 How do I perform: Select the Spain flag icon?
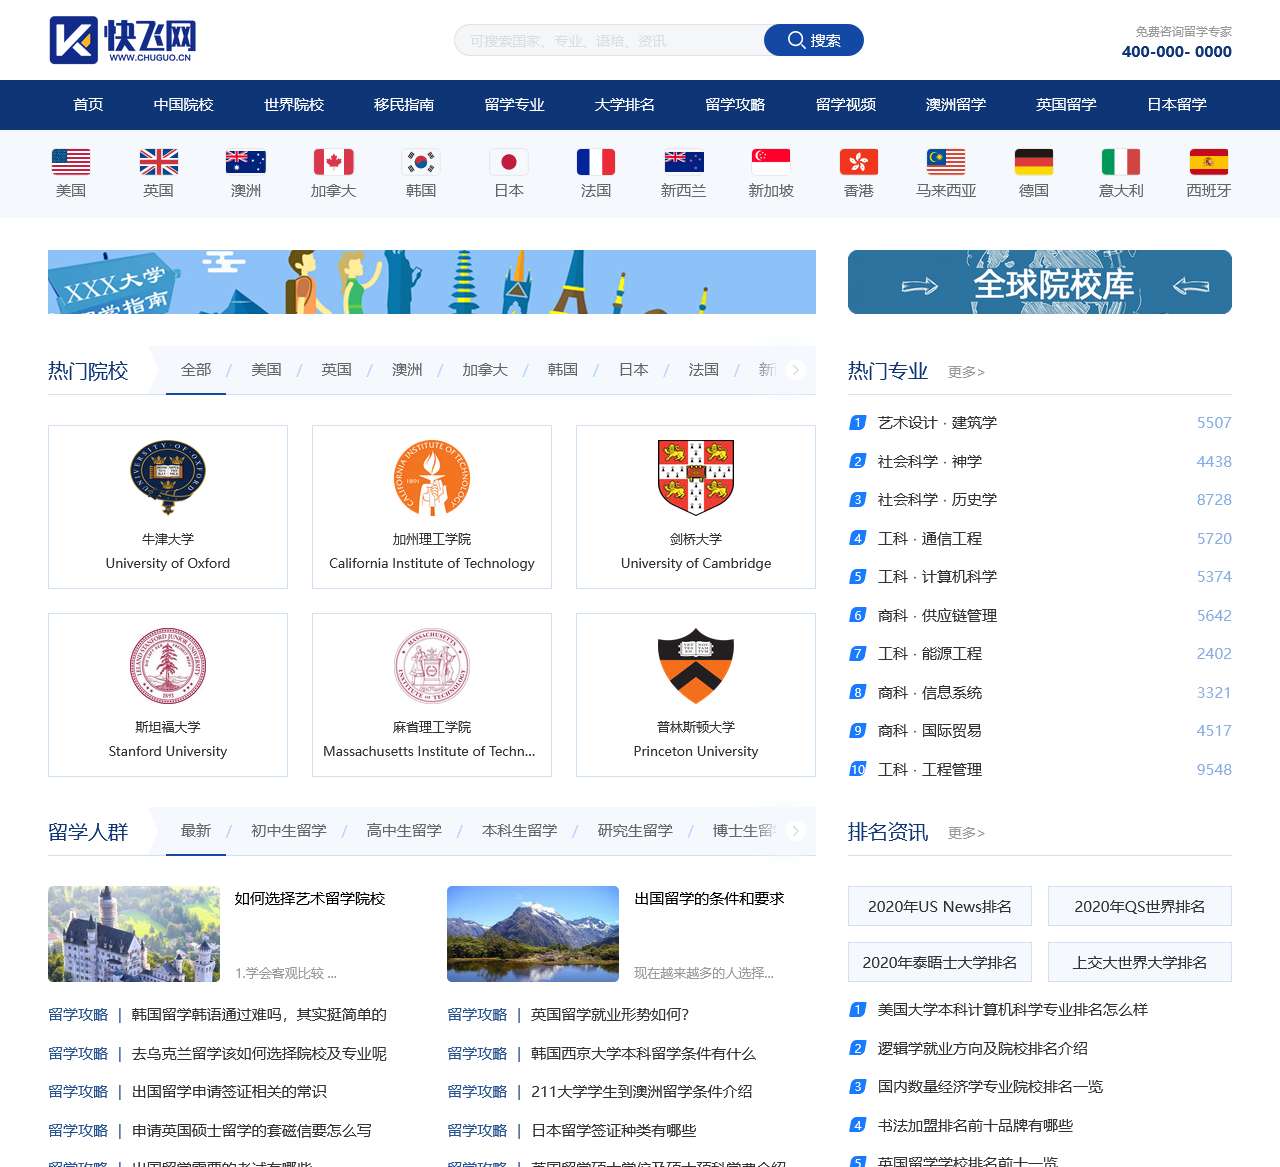(1208, 162)
